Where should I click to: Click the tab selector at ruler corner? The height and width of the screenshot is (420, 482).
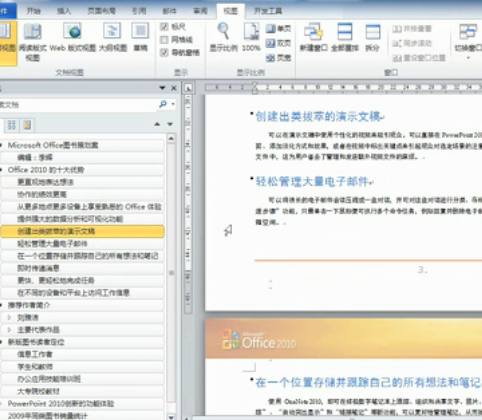pyautogui.click(x=188, y=88)
